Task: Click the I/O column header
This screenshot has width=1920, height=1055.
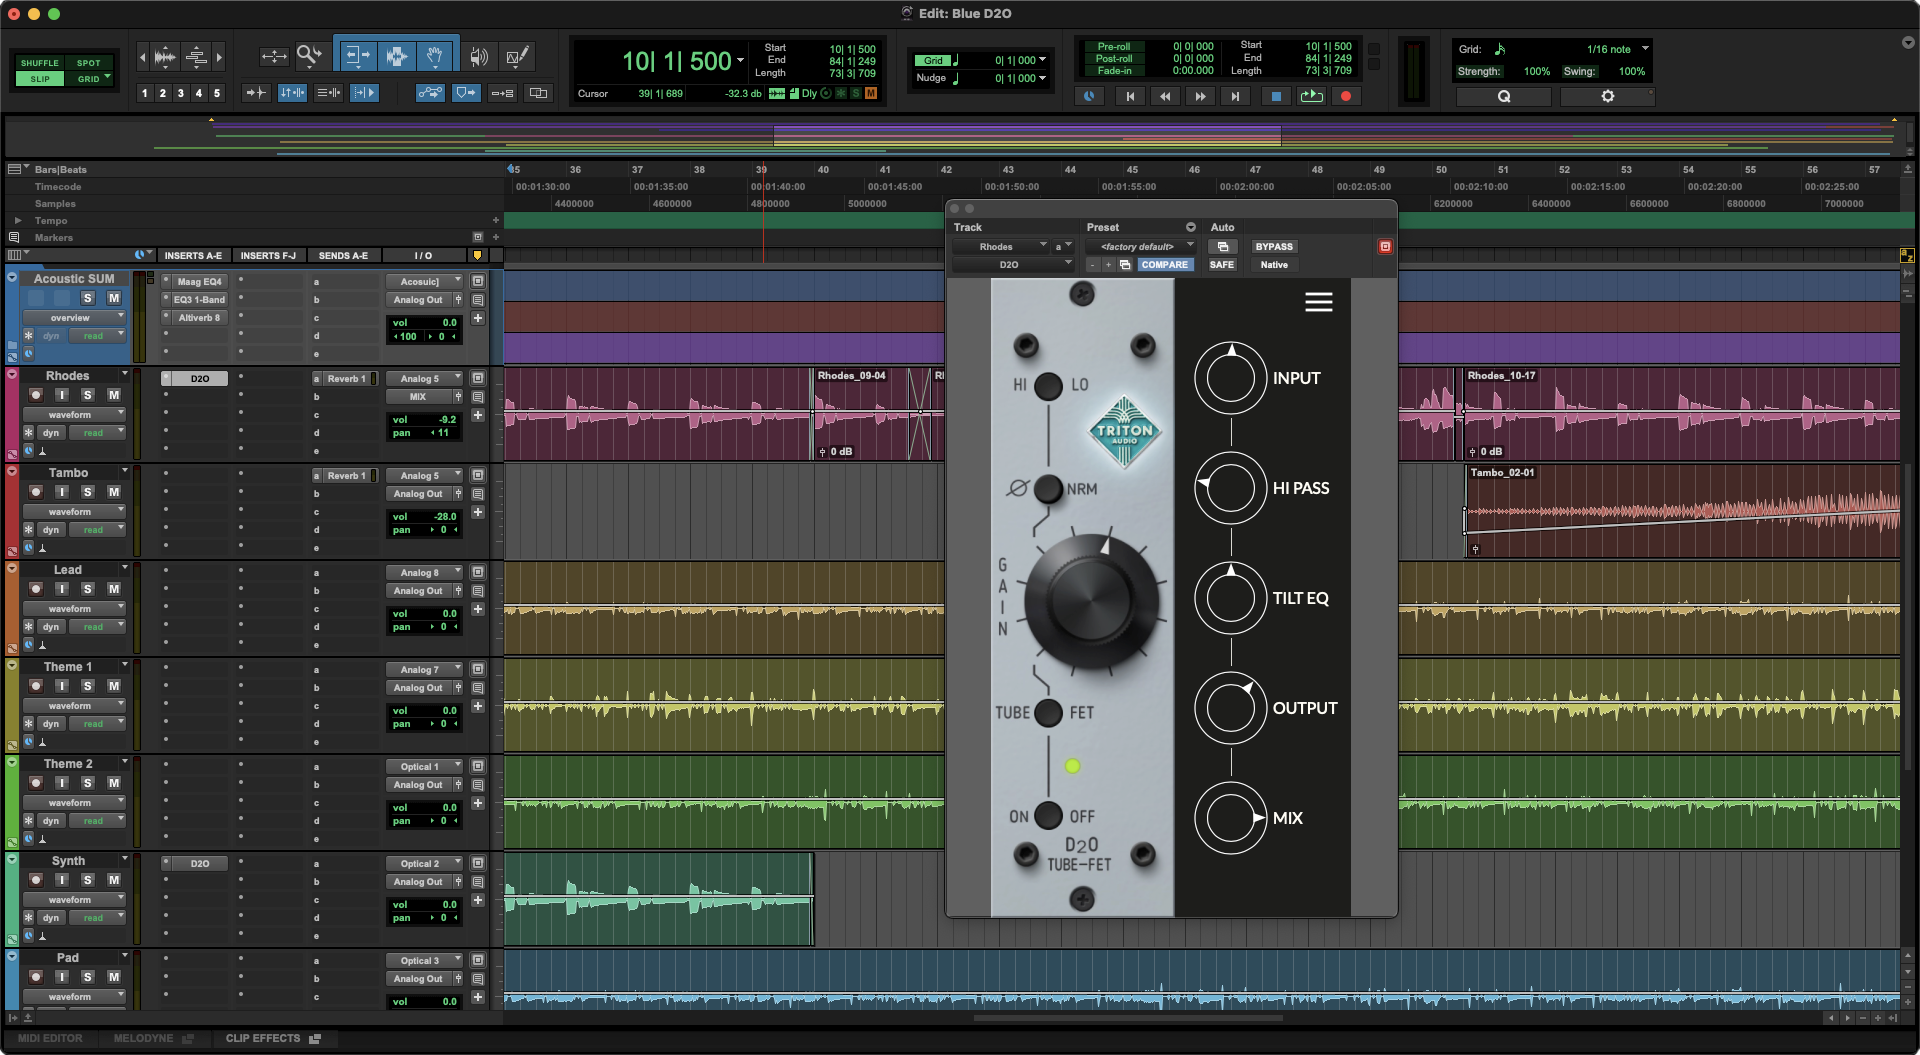Action: (x=423, y=256)
